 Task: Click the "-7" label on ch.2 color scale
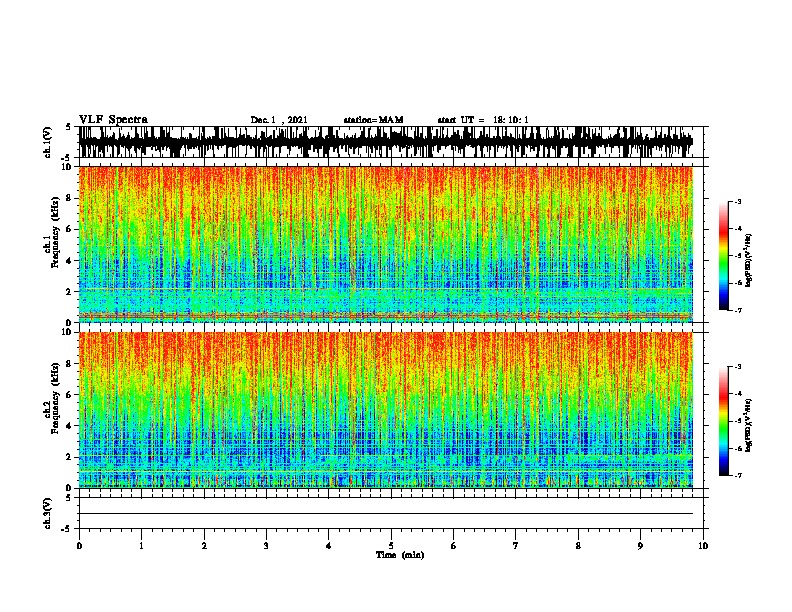(x=737, y=475)
